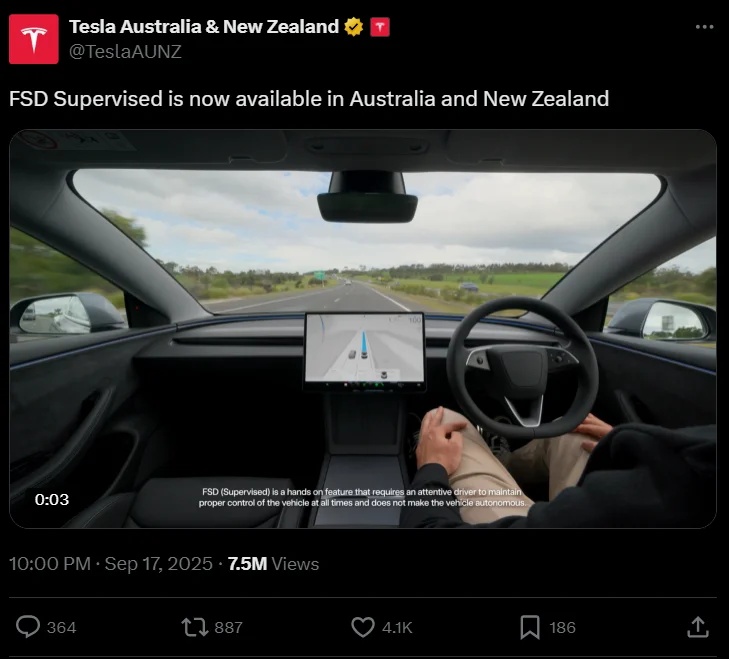Click the 186 bookmarks count
729x659 pixels.
click(x=563, y=627)
